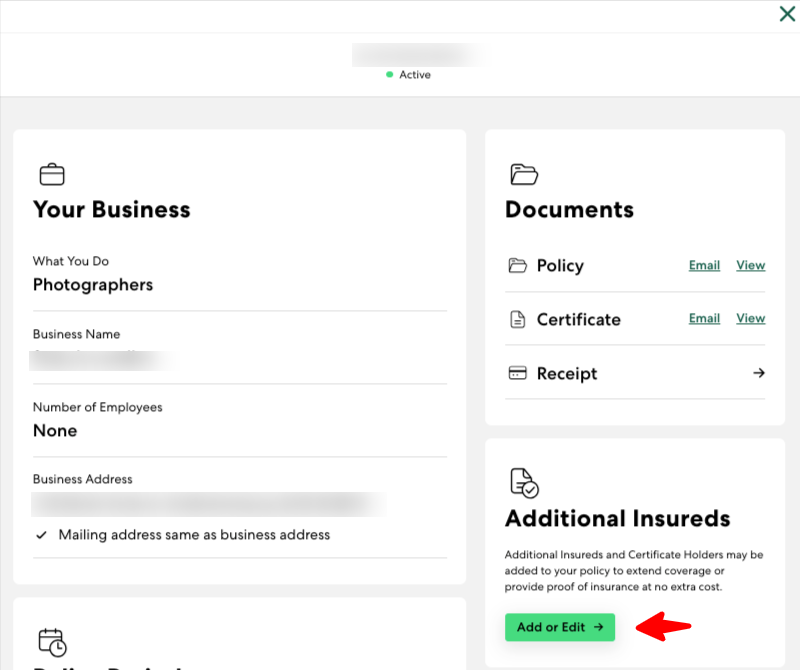800x670 pixels.
Task: Click the green Active status dot
Action: click(390, 75)
